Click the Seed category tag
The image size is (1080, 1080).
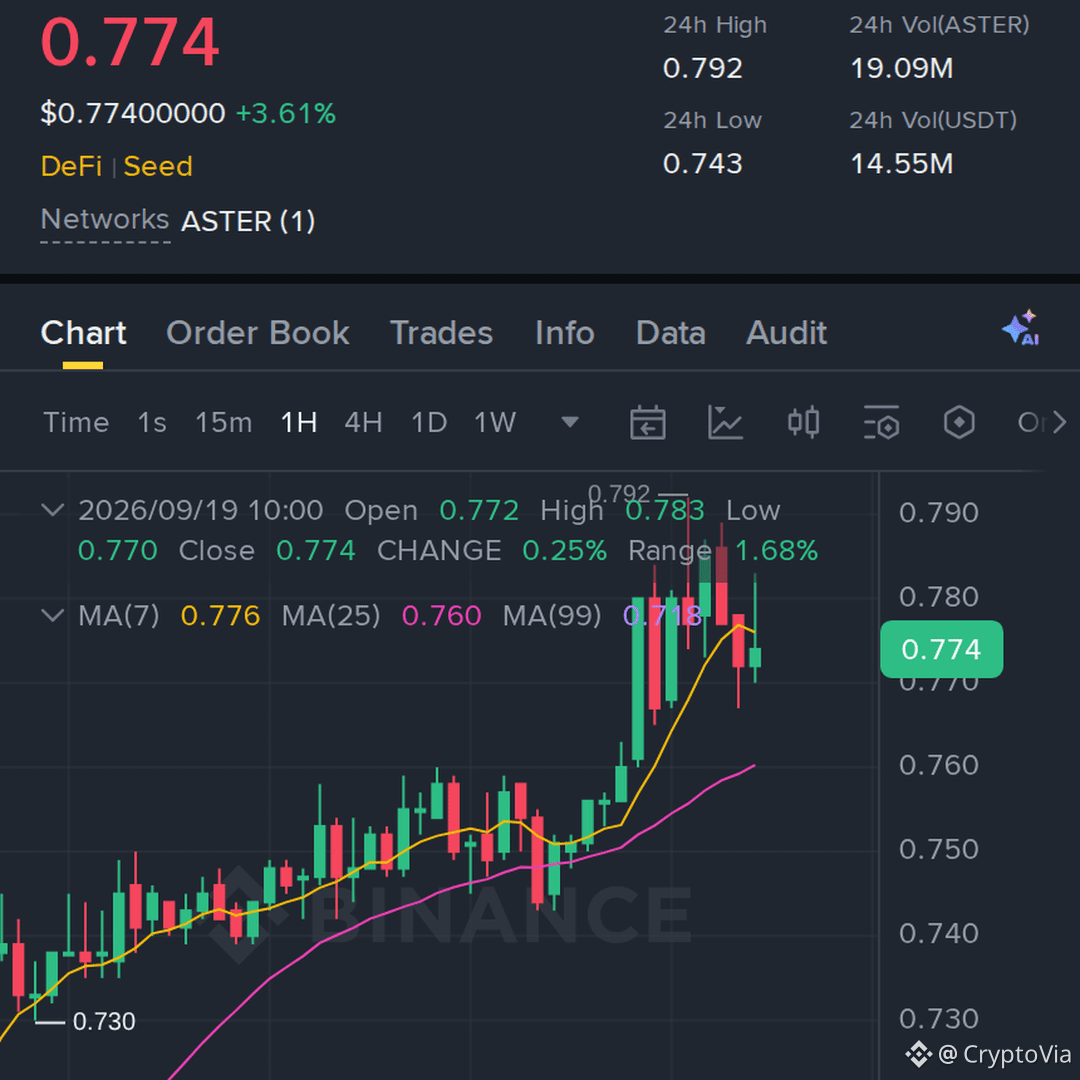tap(158, 166)
